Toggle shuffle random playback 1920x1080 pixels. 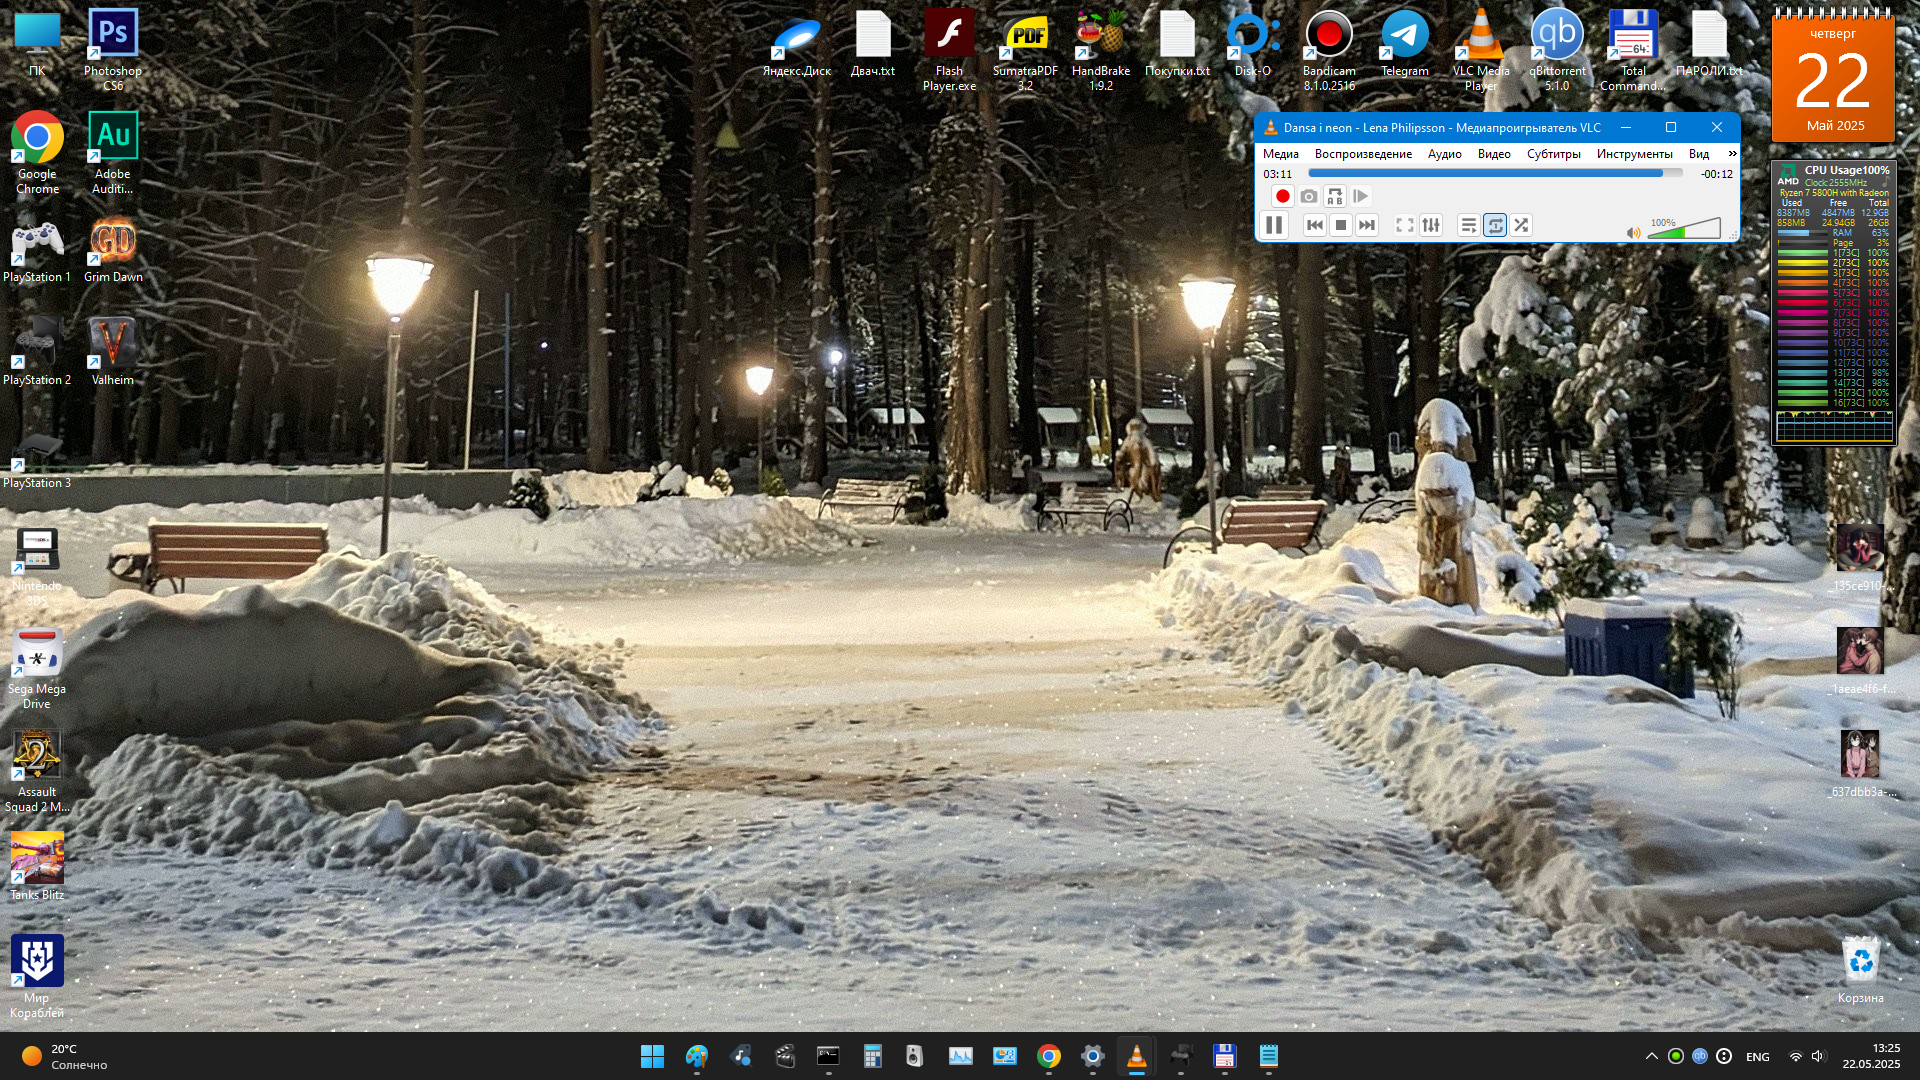[1521, 225]
